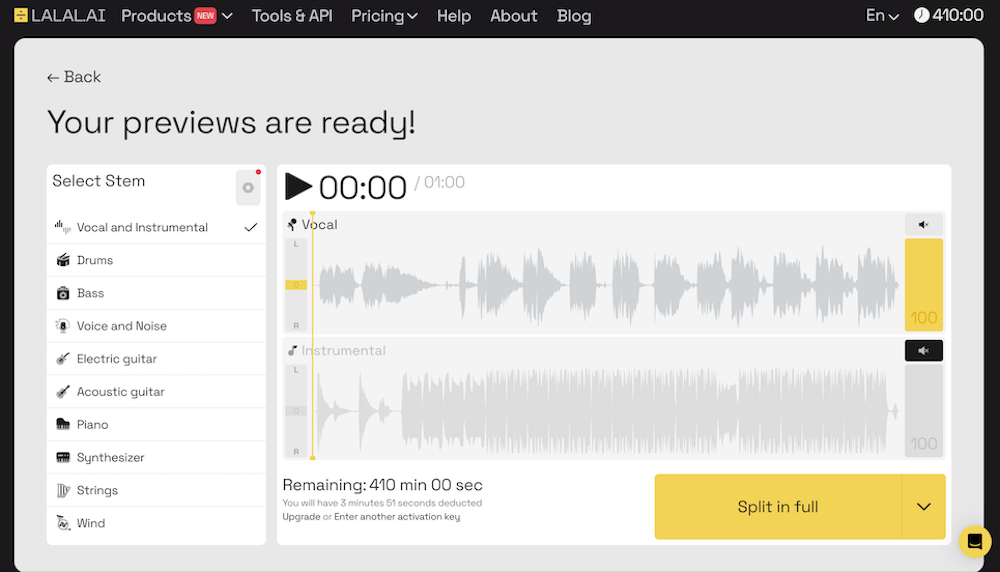
Task: Choose the Voice and Noise stem icon
Action: 63,326
